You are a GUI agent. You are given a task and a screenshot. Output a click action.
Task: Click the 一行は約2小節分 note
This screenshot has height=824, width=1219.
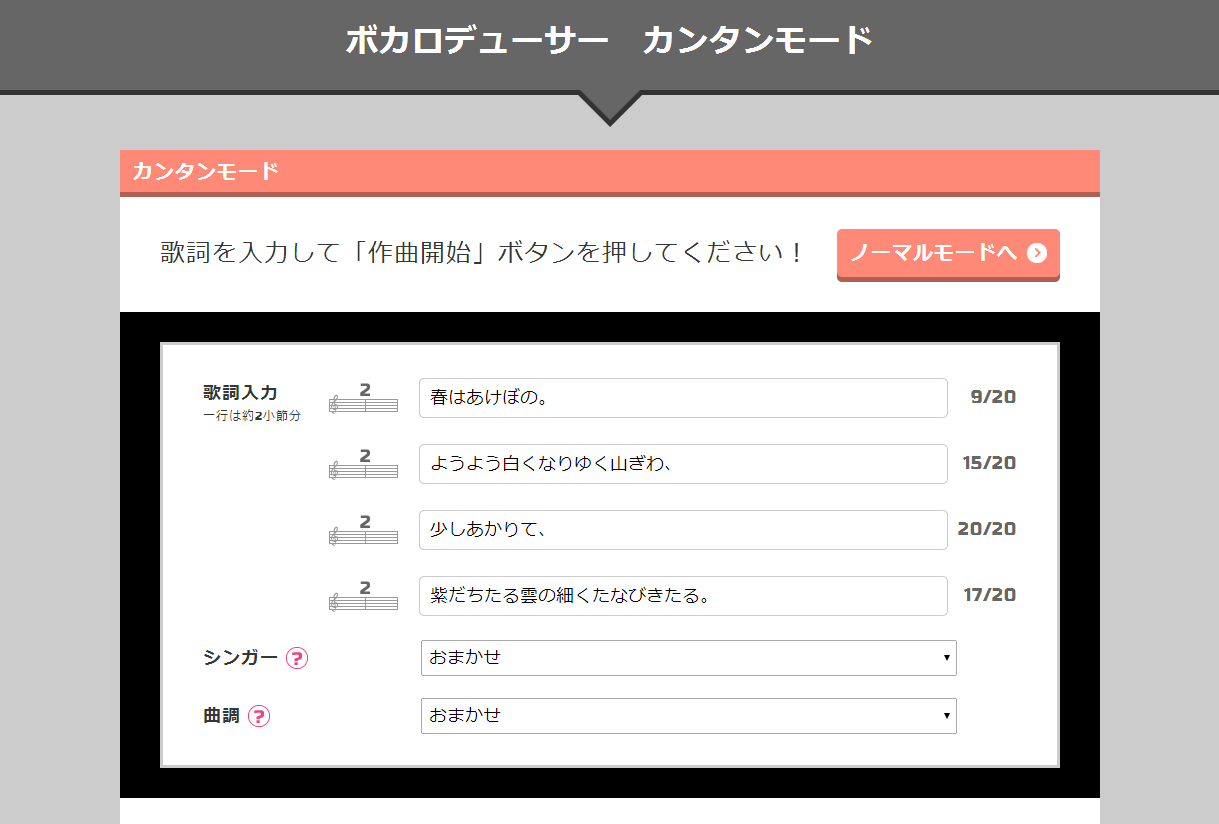(251, 415)
